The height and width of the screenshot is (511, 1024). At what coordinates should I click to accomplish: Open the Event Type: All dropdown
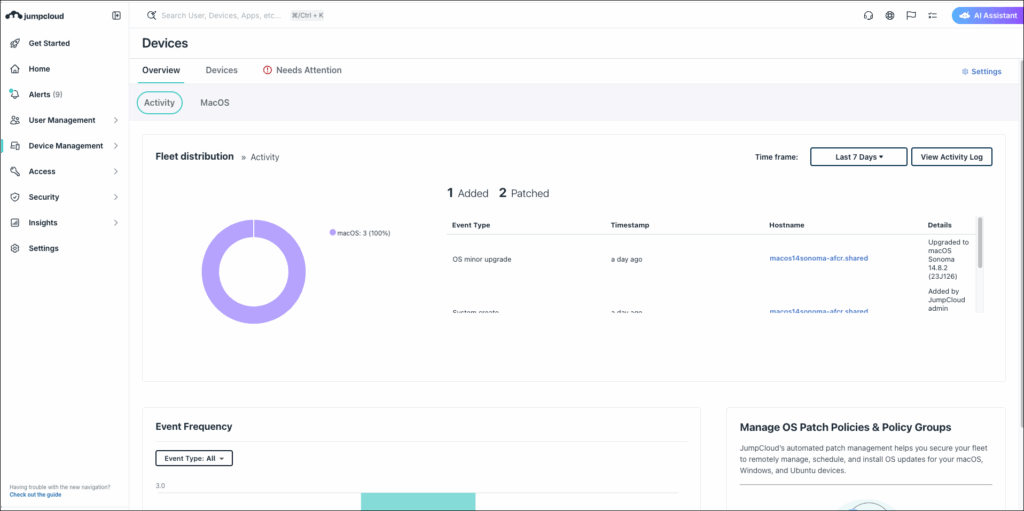click(x=194, y=458)
